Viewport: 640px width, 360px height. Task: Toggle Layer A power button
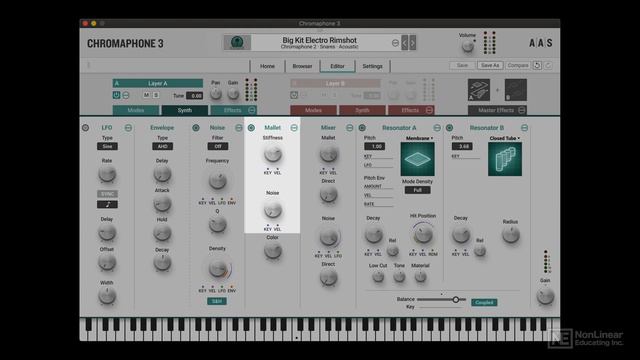116,95
